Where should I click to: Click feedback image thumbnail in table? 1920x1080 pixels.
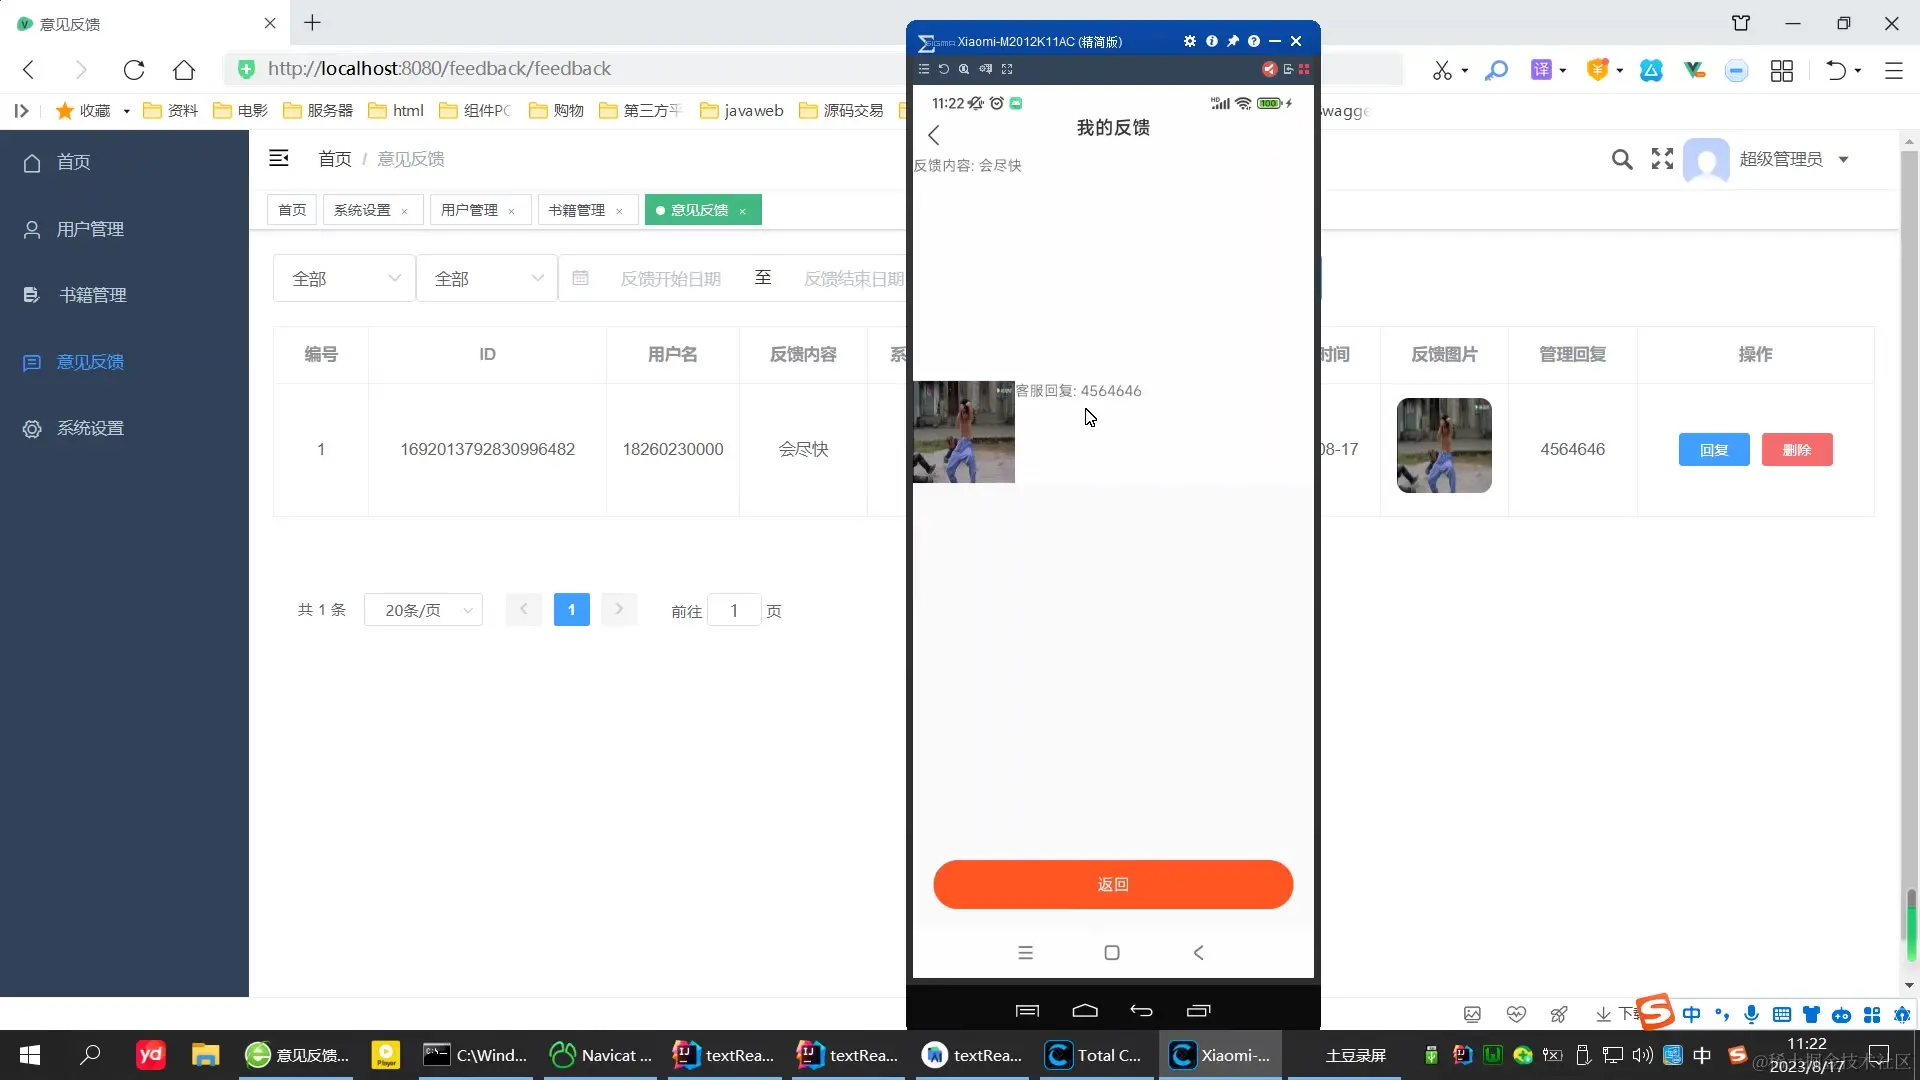click(1443, 446)
